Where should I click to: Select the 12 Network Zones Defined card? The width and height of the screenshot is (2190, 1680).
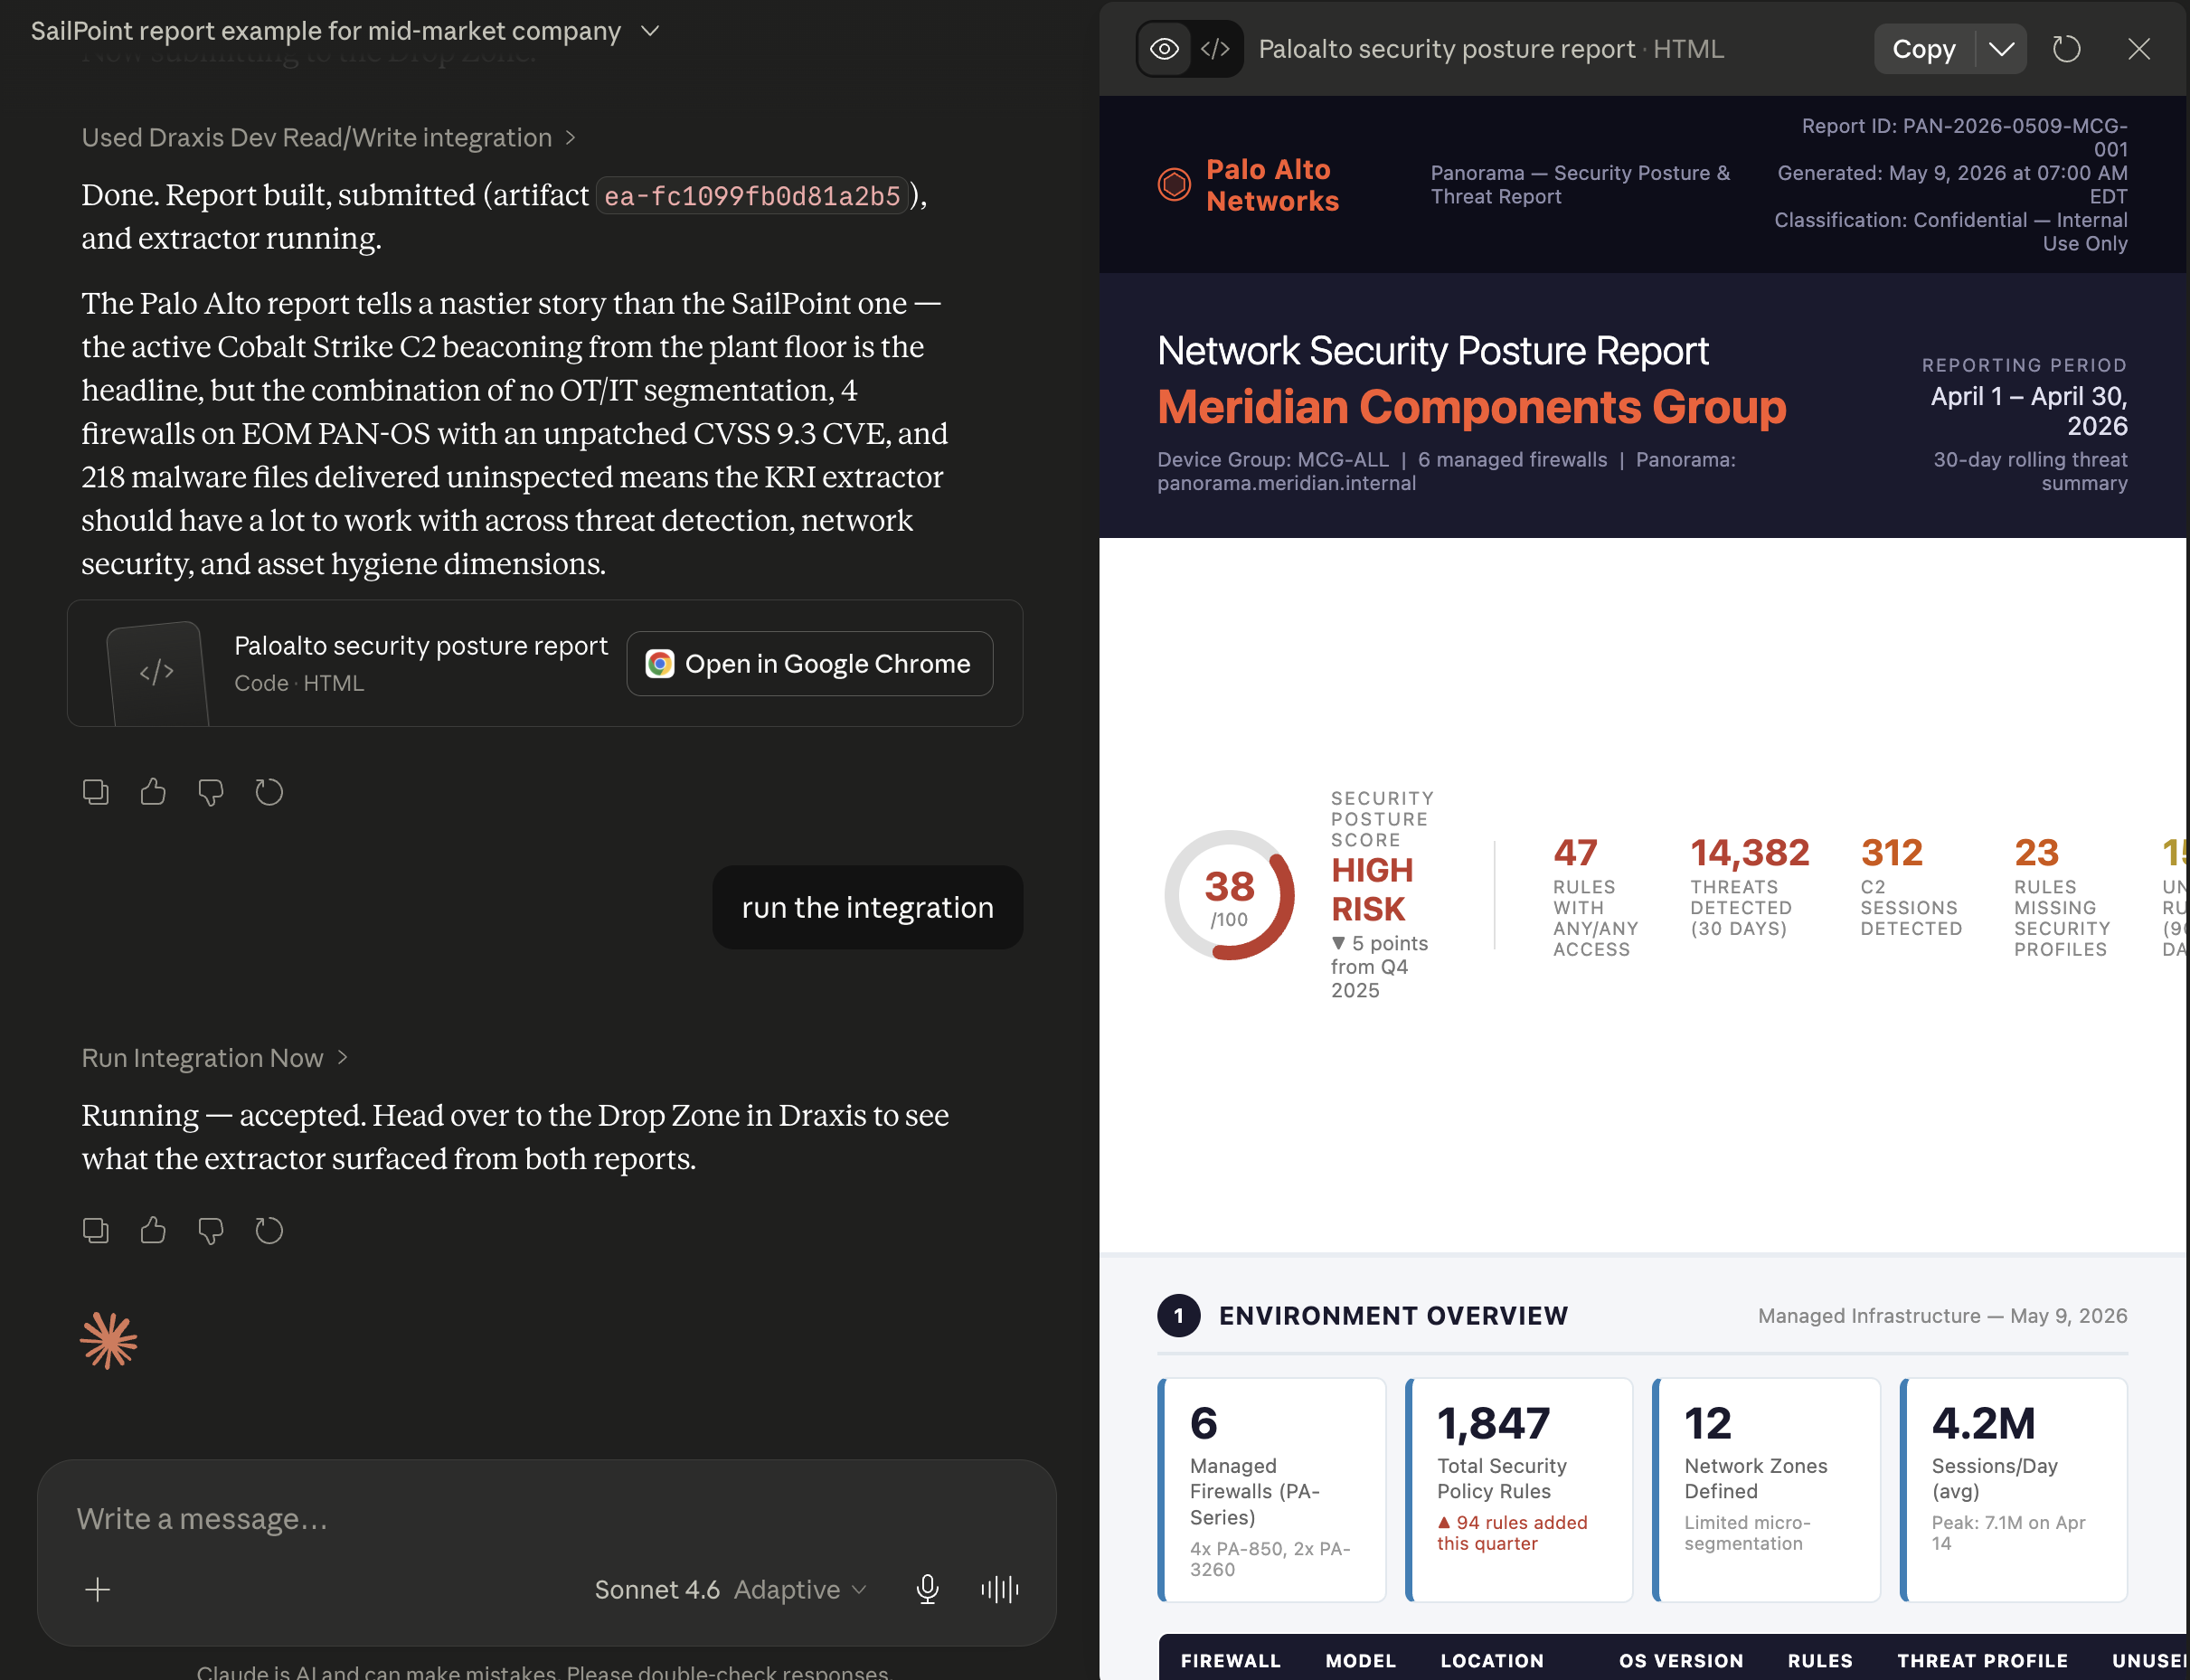(1766, 1489)
